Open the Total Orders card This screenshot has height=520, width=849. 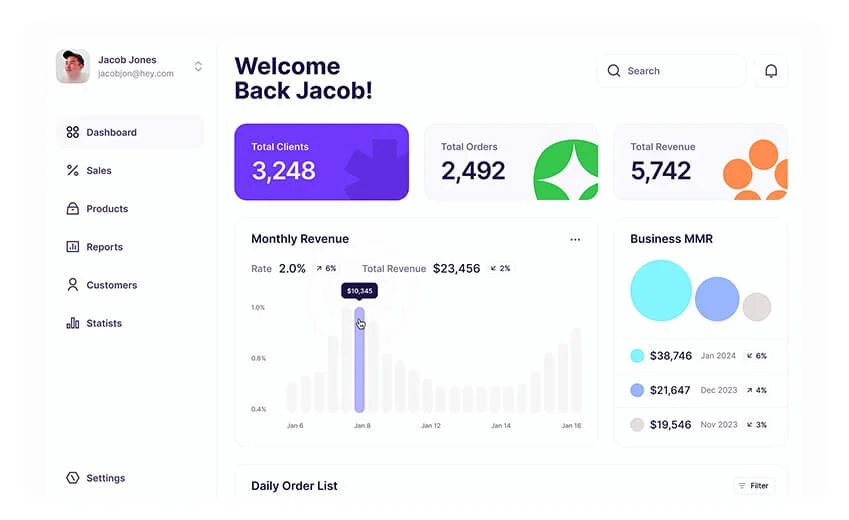pyautogui.click(x=510, y=162)
